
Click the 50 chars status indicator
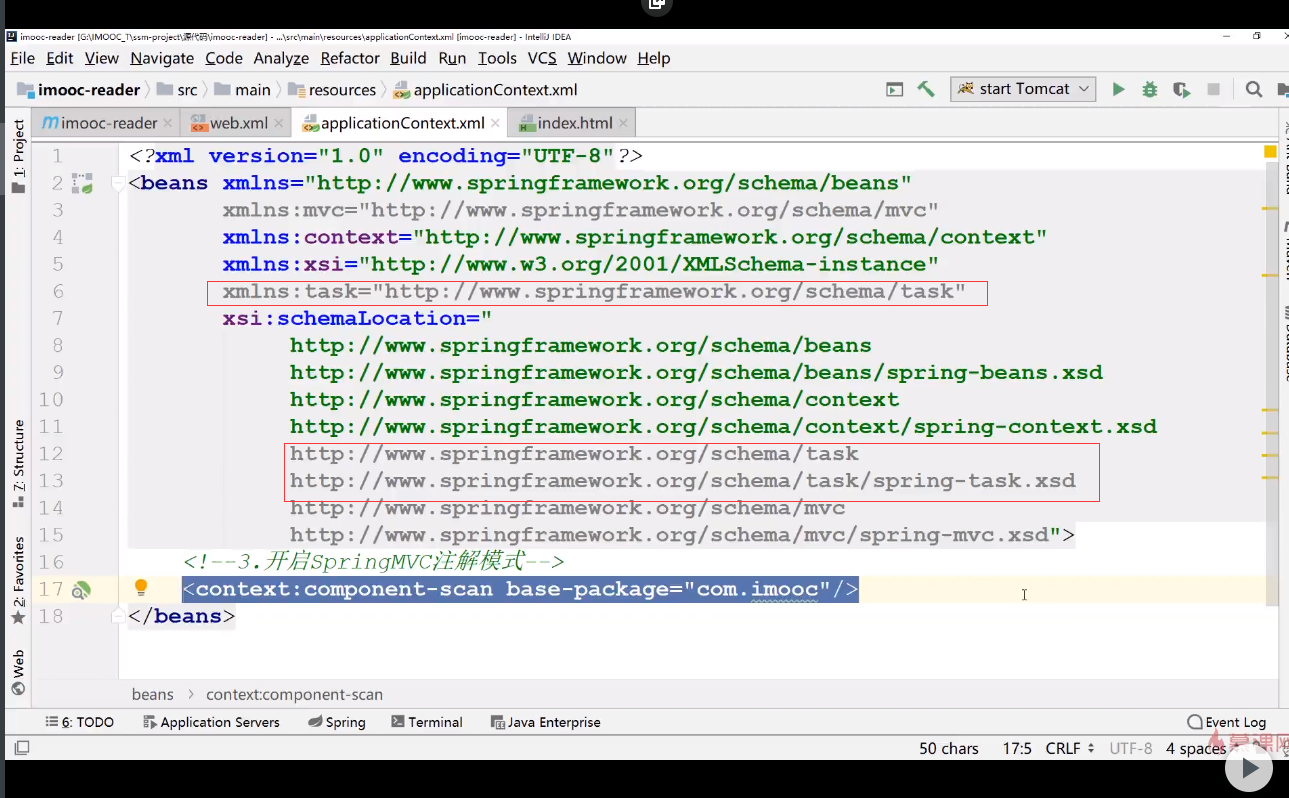coord(949,748)
